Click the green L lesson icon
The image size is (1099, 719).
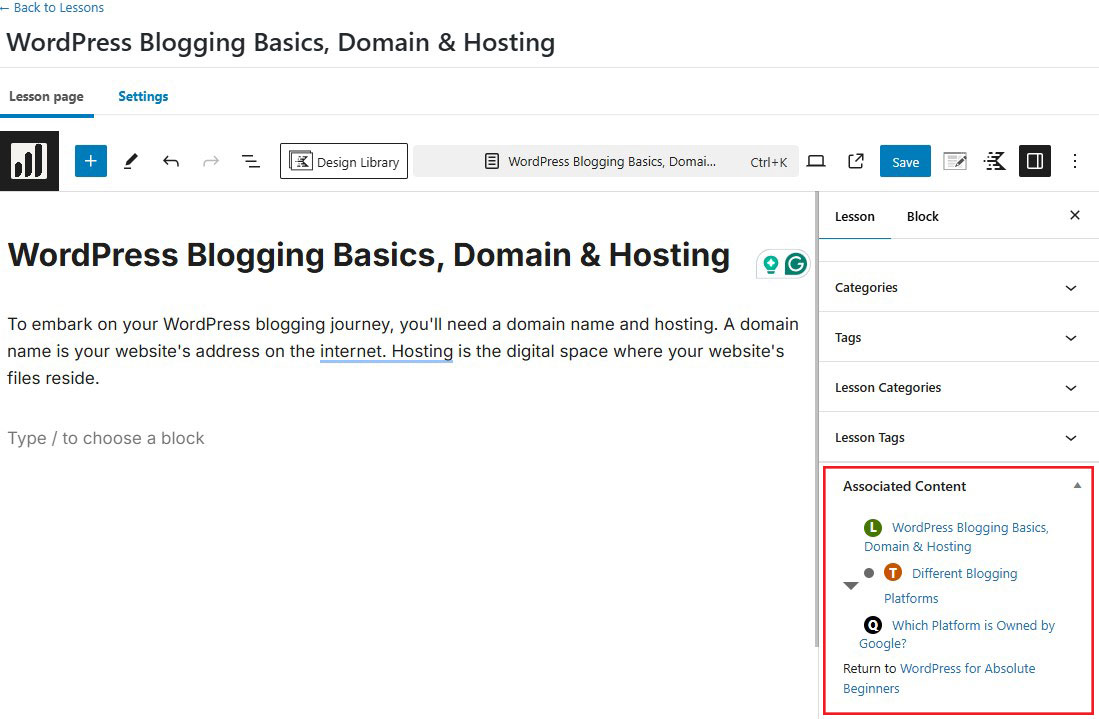point(873,528)
